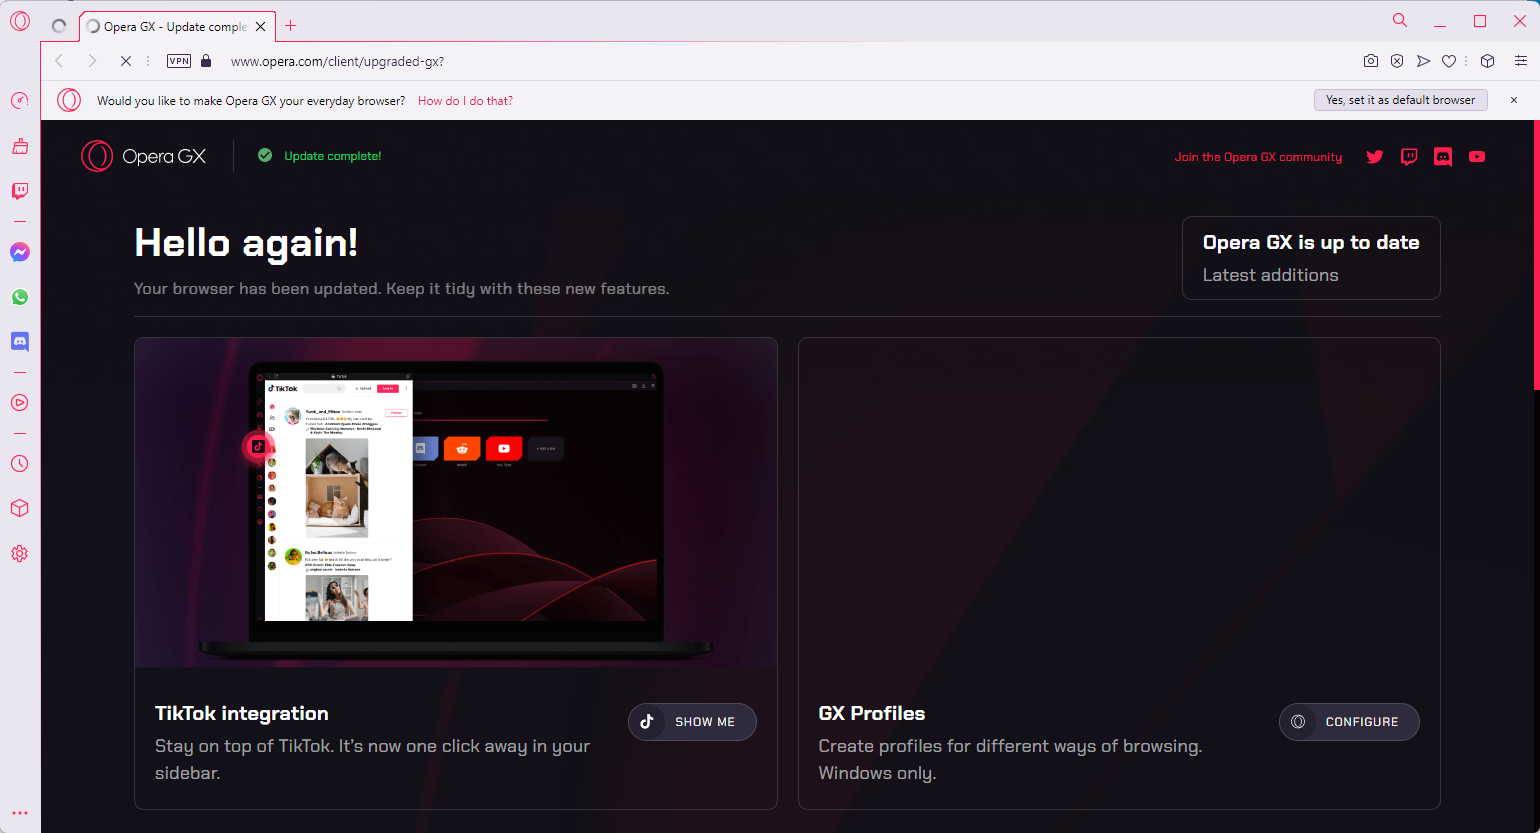The height and width of the screenshot is (833, 1540).
Task: Go forward to next page
Action: tap(92, 61)
